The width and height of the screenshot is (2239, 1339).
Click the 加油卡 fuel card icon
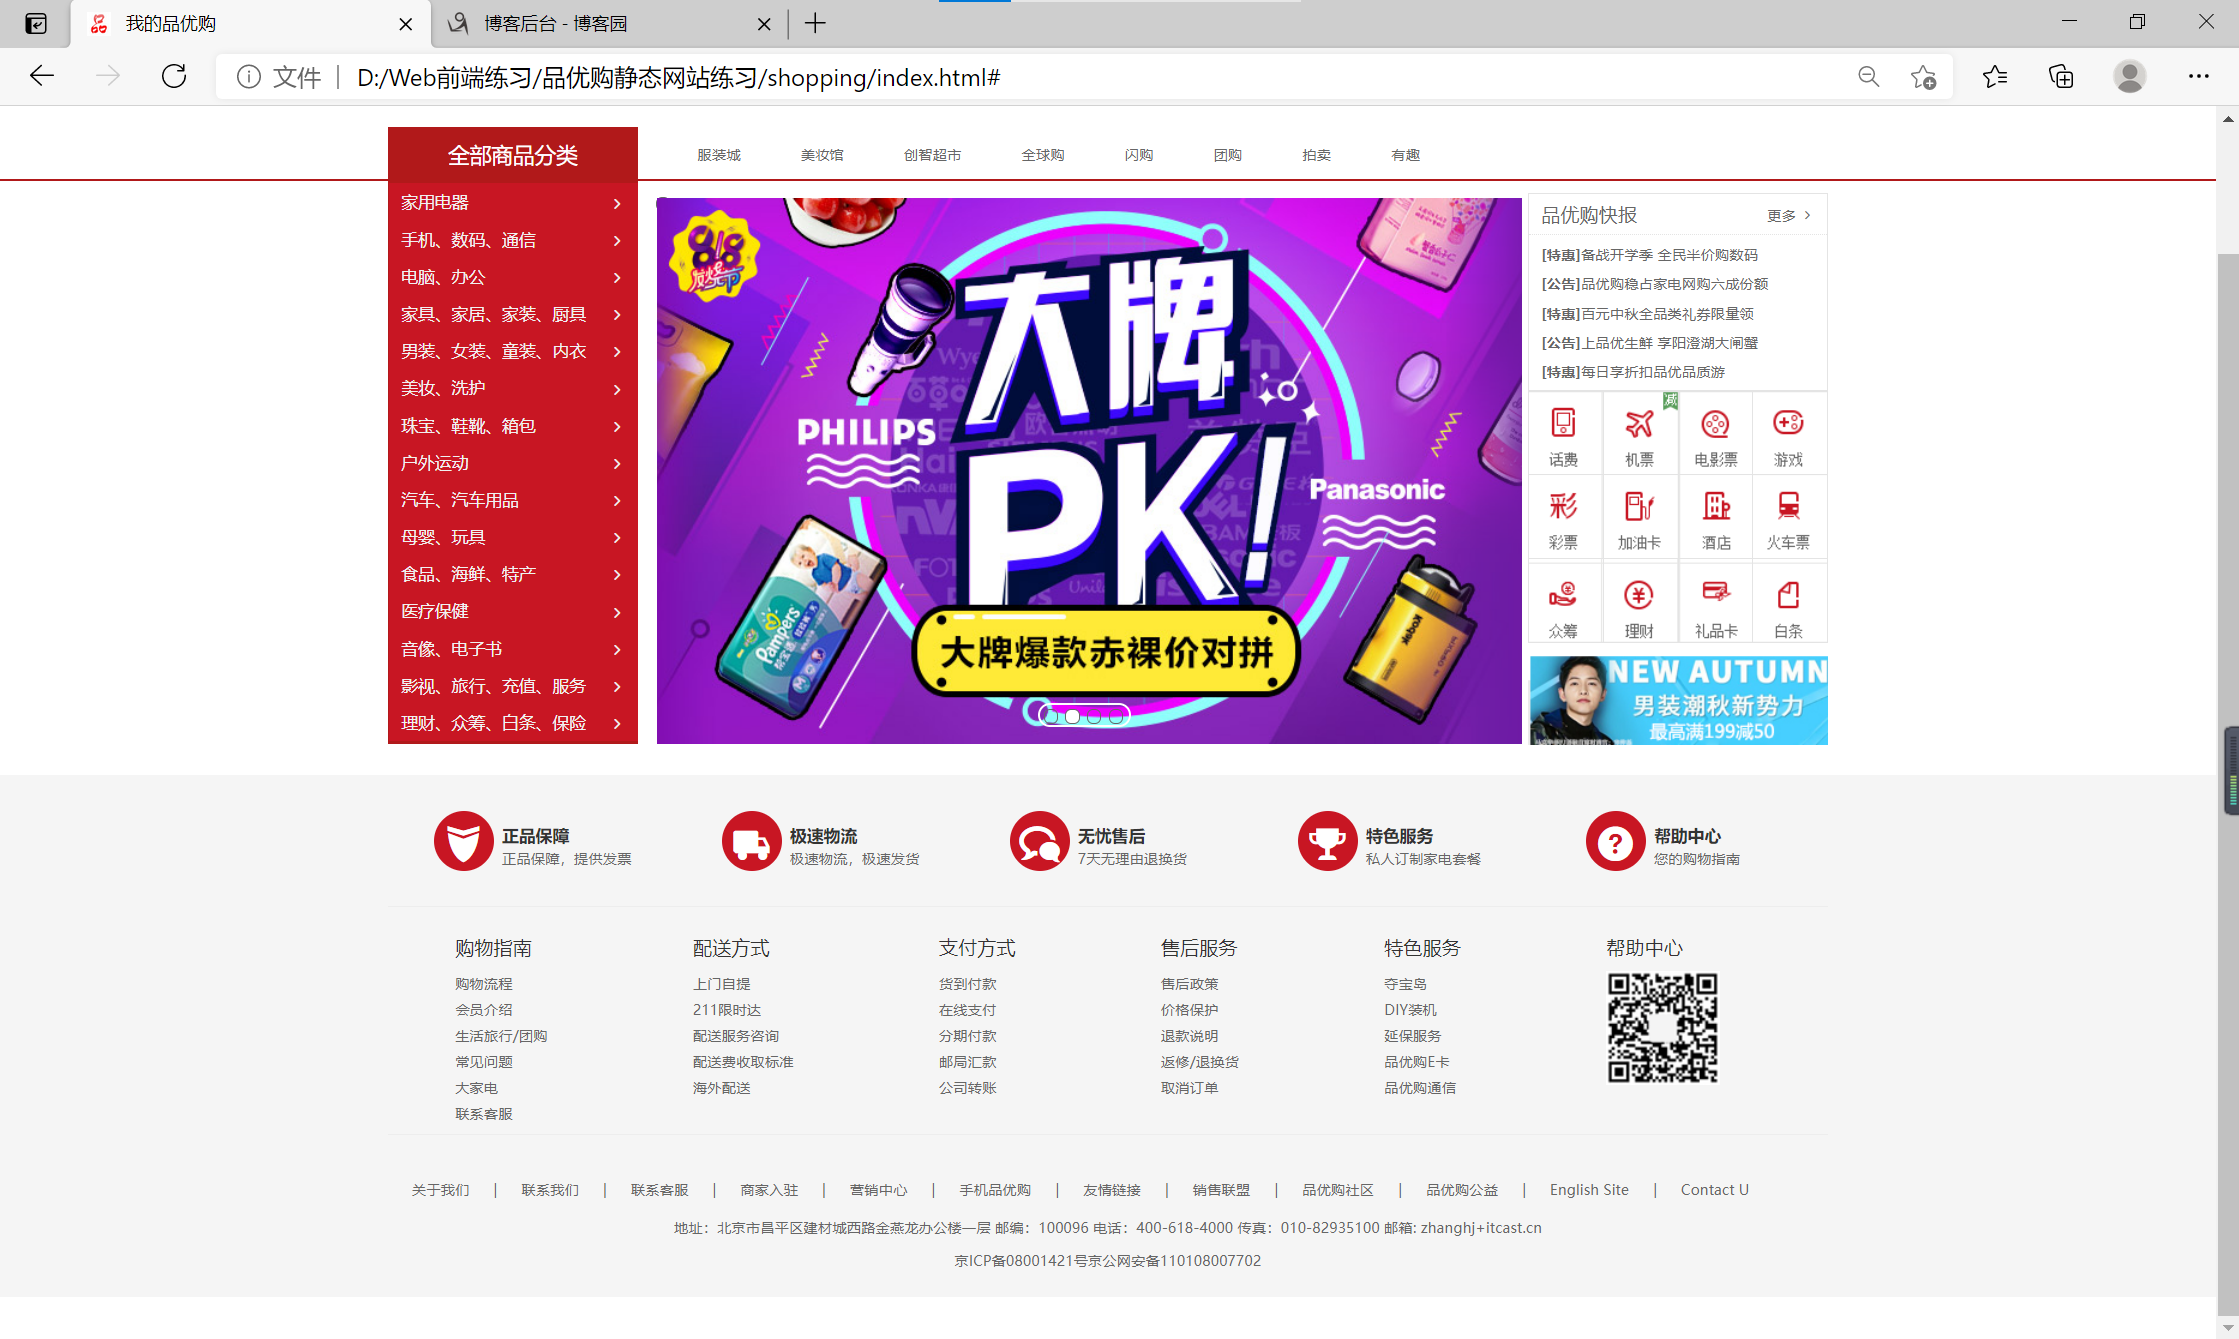1639,507
